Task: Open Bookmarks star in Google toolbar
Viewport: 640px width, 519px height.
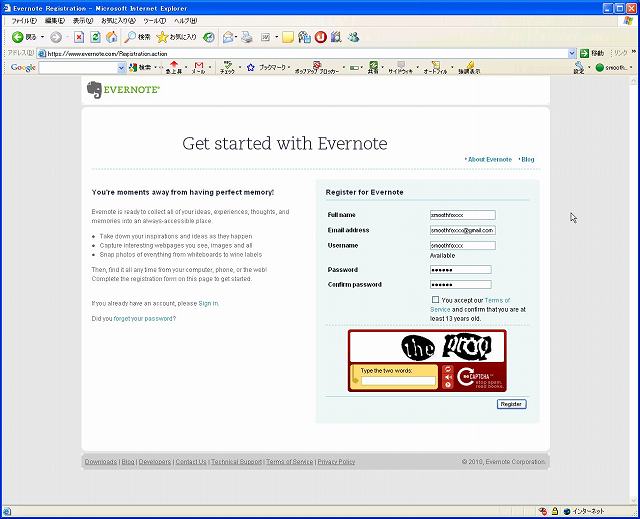Action: point(251,67)
